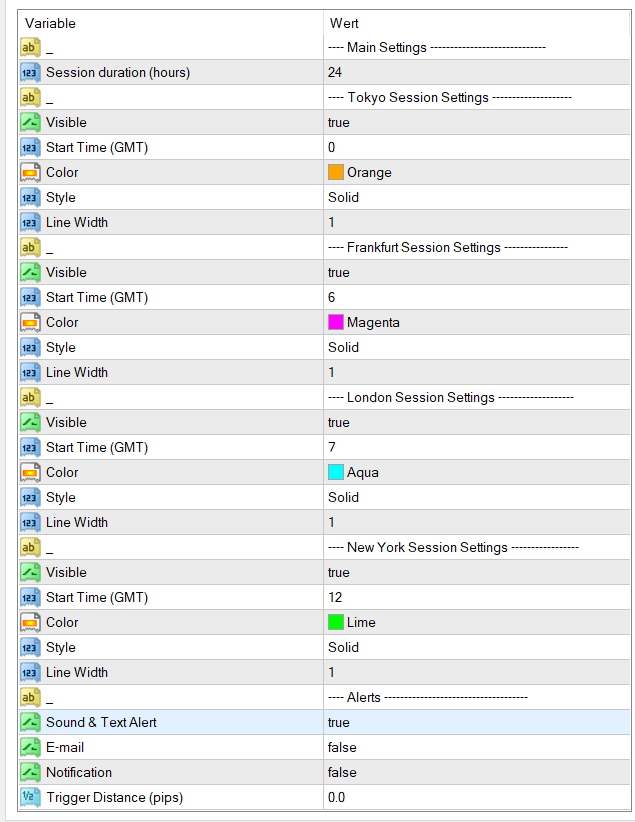Click the Lime color swatch for New York
This screenshot has width=635, height=822.
[x=336, y=622]
